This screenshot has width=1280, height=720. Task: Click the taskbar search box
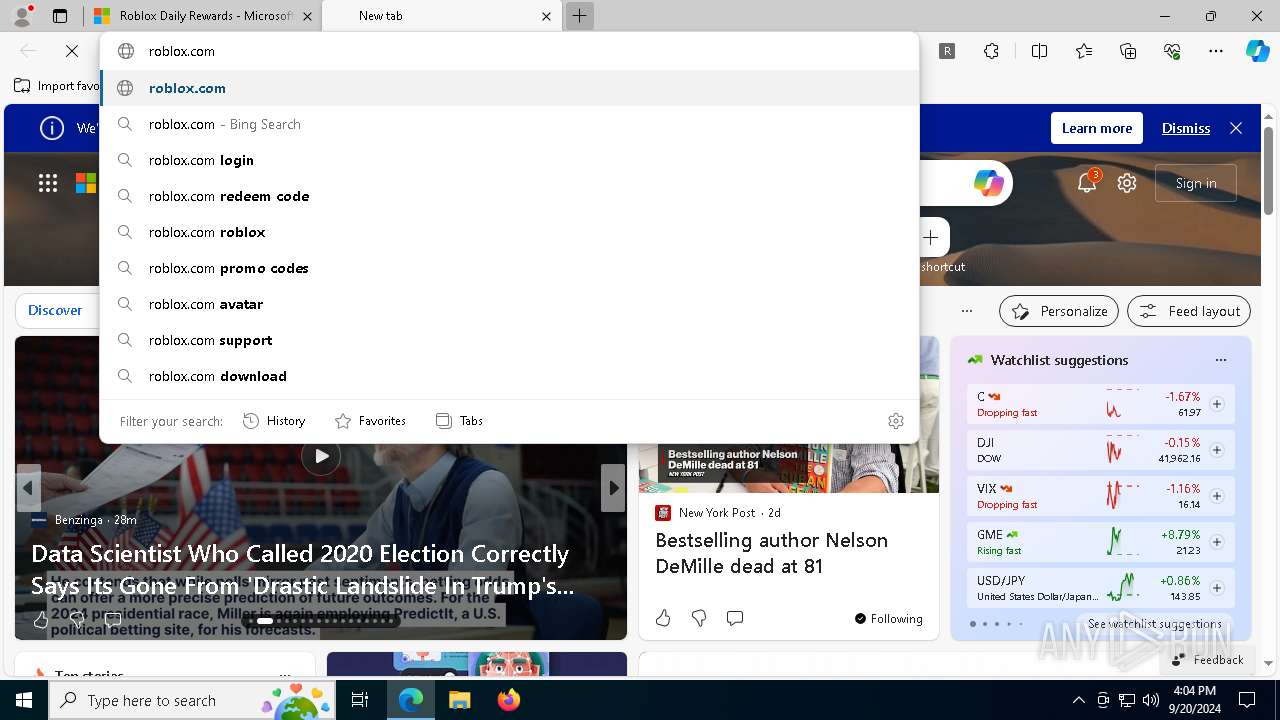pyautogui.click(x=192, y=700)
